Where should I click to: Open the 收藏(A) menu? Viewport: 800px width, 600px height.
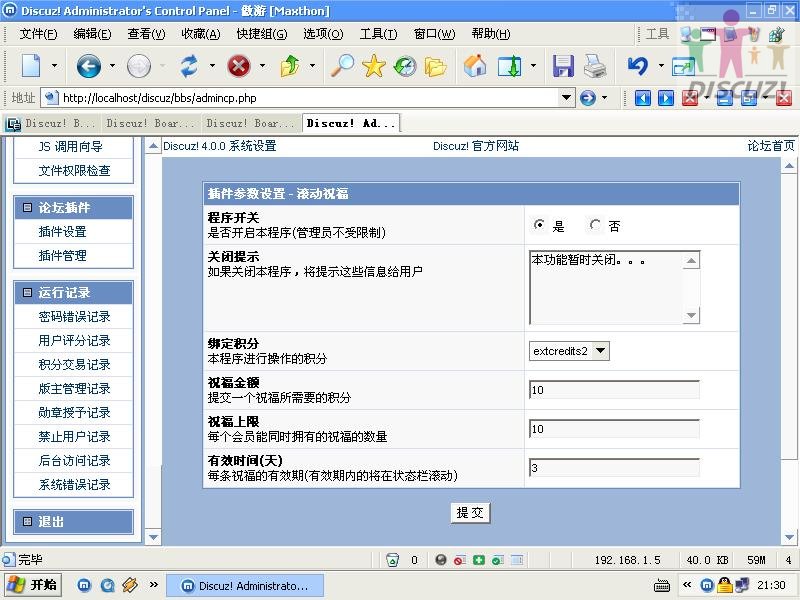(201, 34)
